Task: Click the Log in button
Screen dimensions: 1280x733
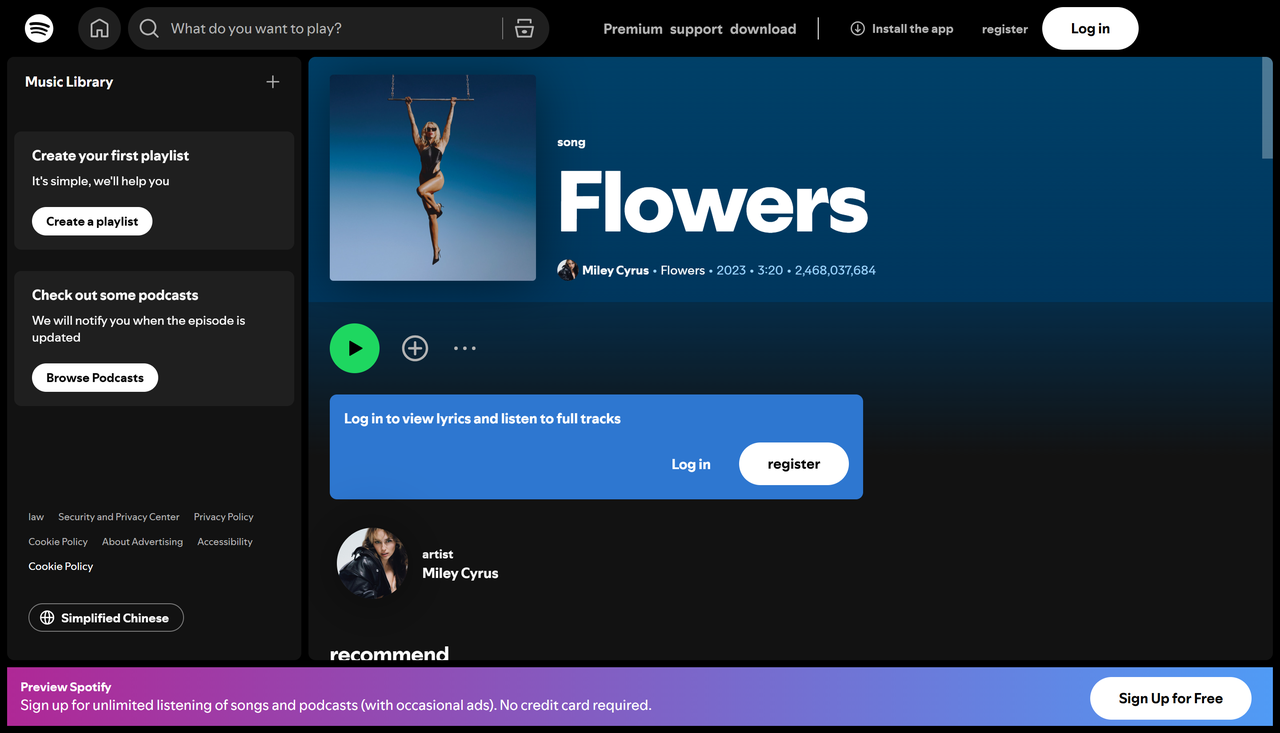Action: (x=1090, y=28)
